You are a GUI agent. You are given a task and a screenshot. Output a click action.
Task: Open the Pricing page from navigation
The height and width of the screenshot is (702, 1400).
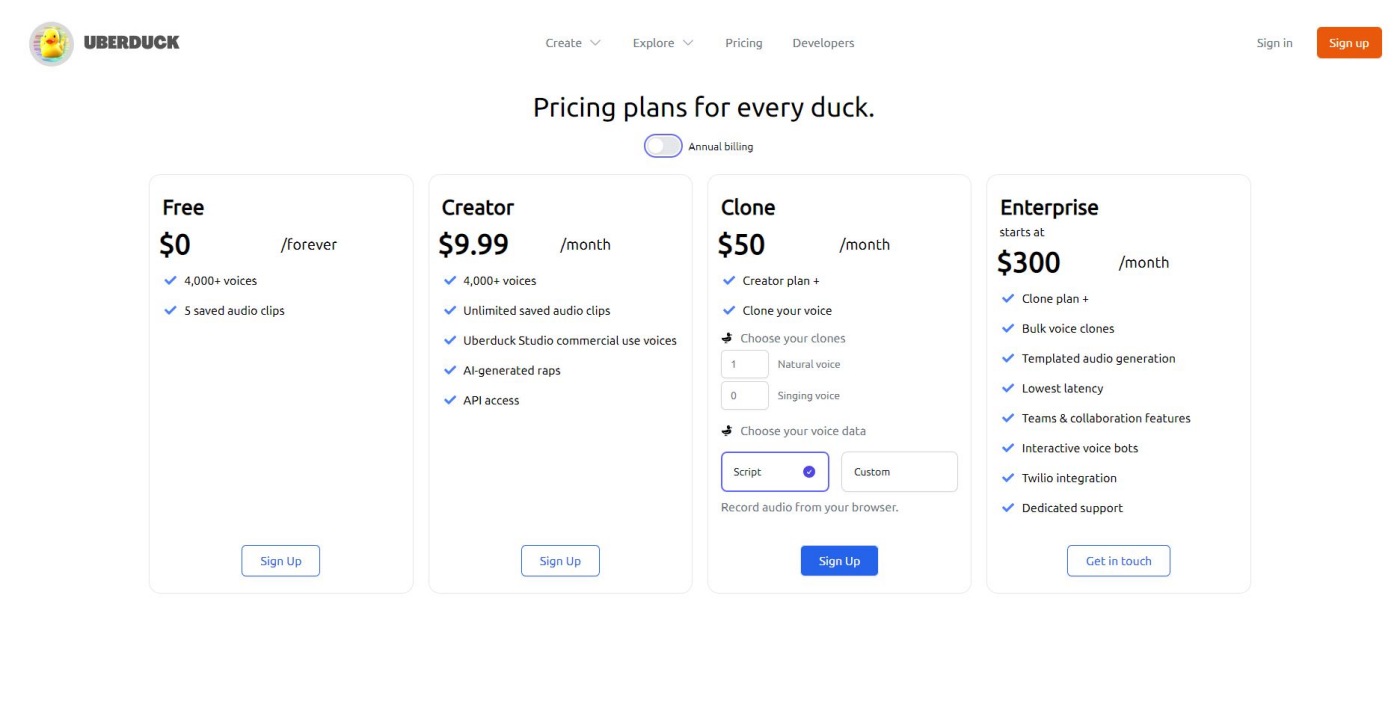[x=744, y=43]
